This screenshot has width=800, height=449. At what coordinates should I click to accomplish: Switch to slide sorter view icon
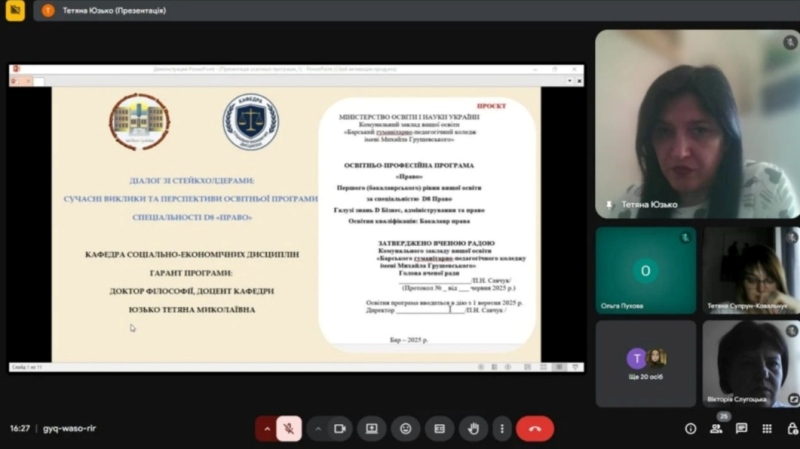pyautogui.click(x=527, y=367)
